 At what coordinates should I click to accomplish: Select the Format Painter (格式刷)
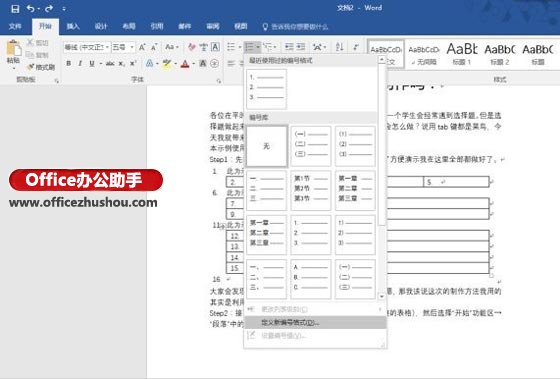(x=41, y=67)
